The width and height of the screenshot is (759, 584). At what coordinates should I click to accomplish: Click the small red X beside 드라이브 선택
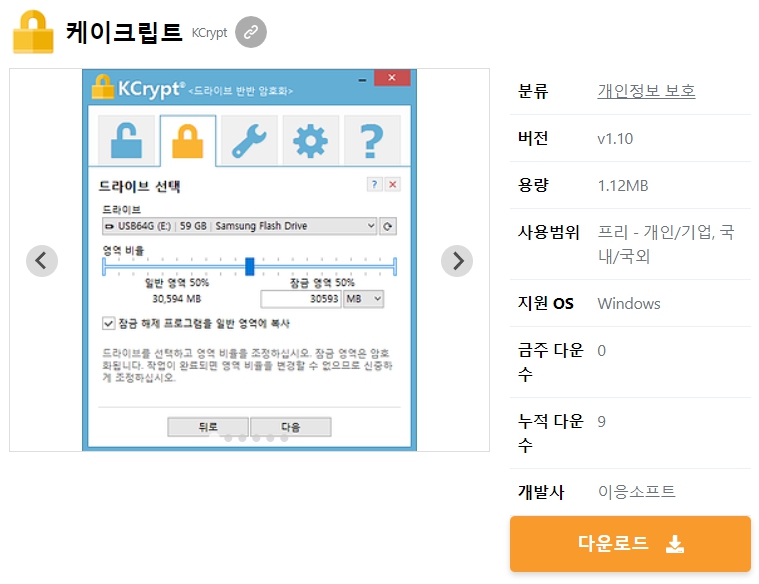coord(393,184)
